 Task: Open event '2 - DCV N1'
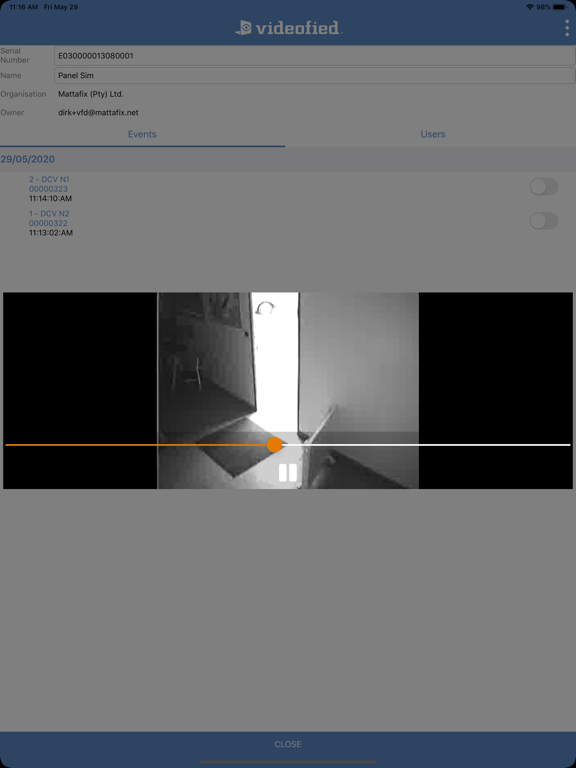point(49,179)
